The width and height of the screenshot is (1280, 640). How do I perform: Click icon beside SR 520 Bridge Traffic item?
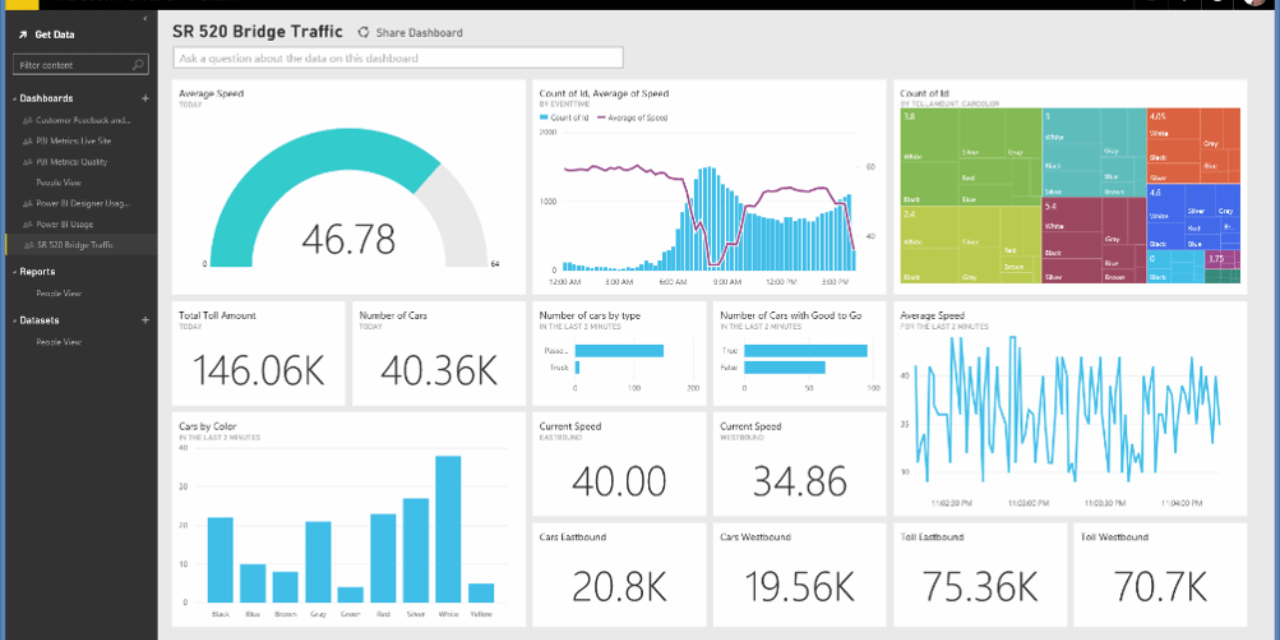[27, 245]
